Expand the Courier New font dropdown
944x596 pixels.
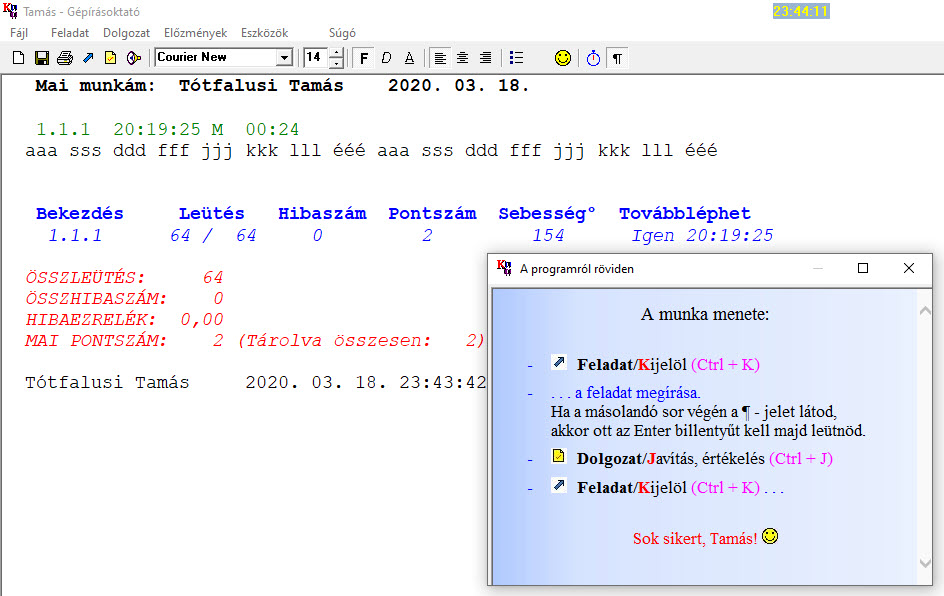284,58
